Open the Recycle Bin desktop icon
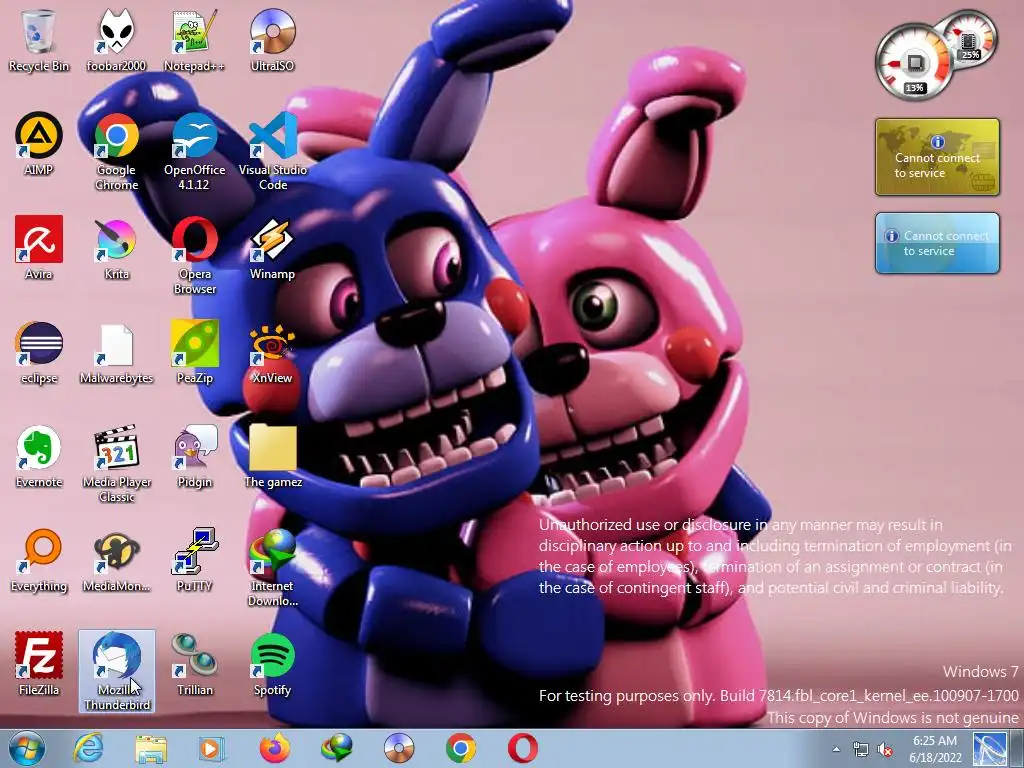This screenshot has width=1024, height=768. coord(39,39)
